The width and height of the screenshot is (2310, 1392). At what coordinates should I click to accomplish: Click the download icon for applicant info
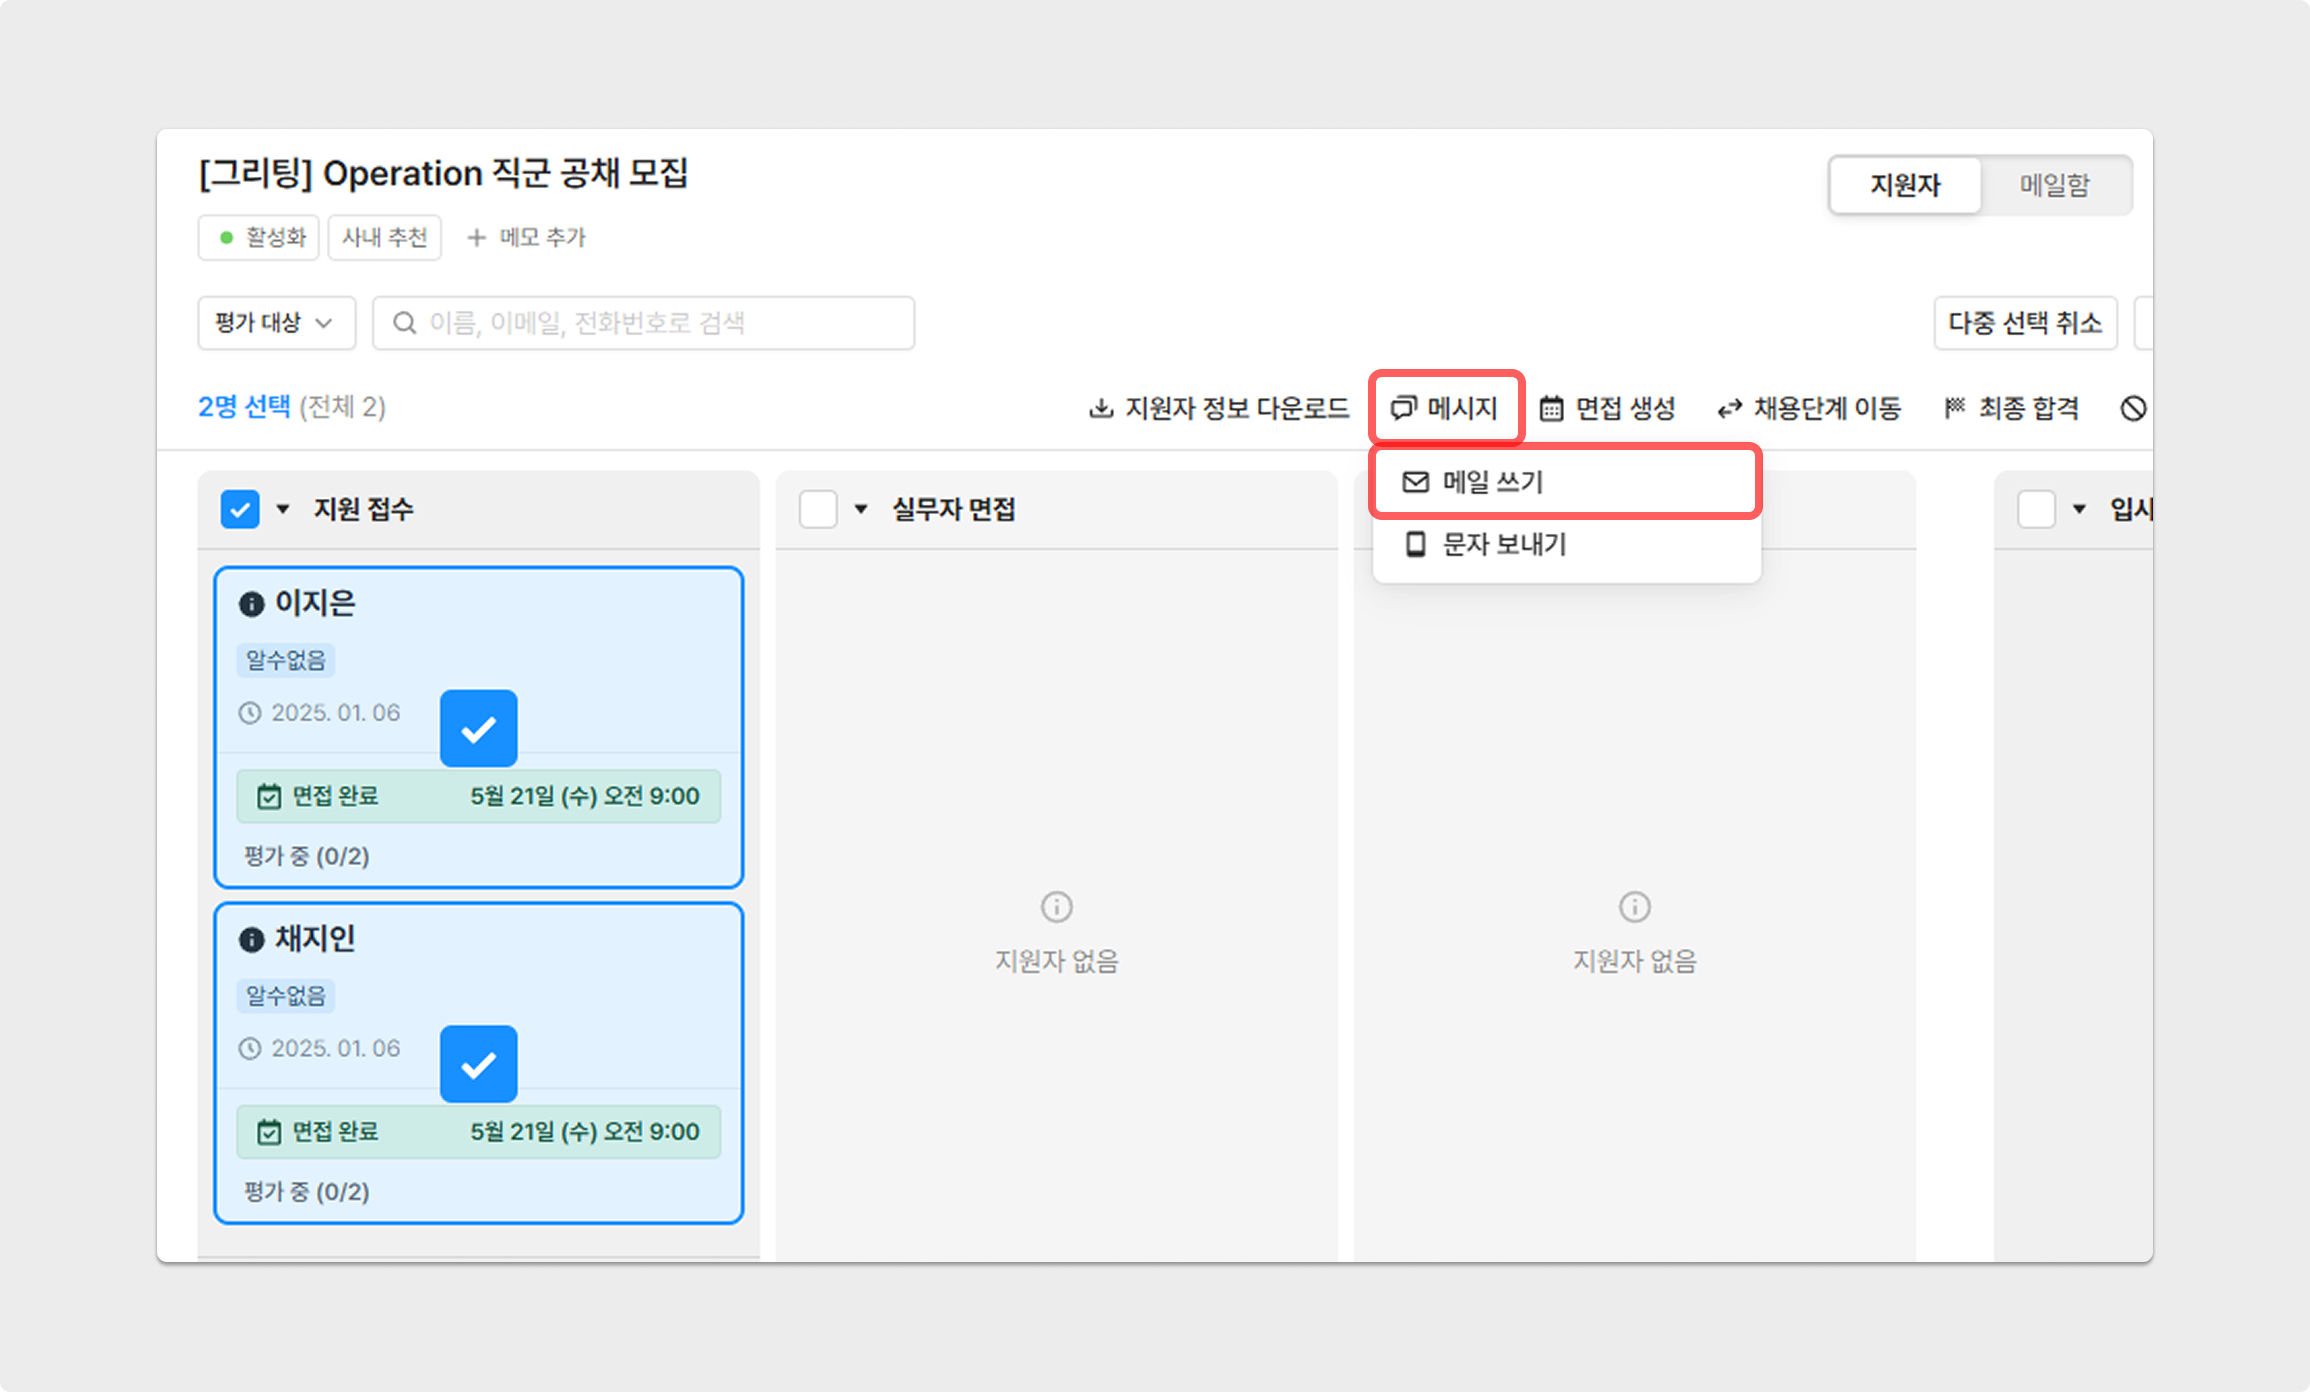coord(1100,408)
